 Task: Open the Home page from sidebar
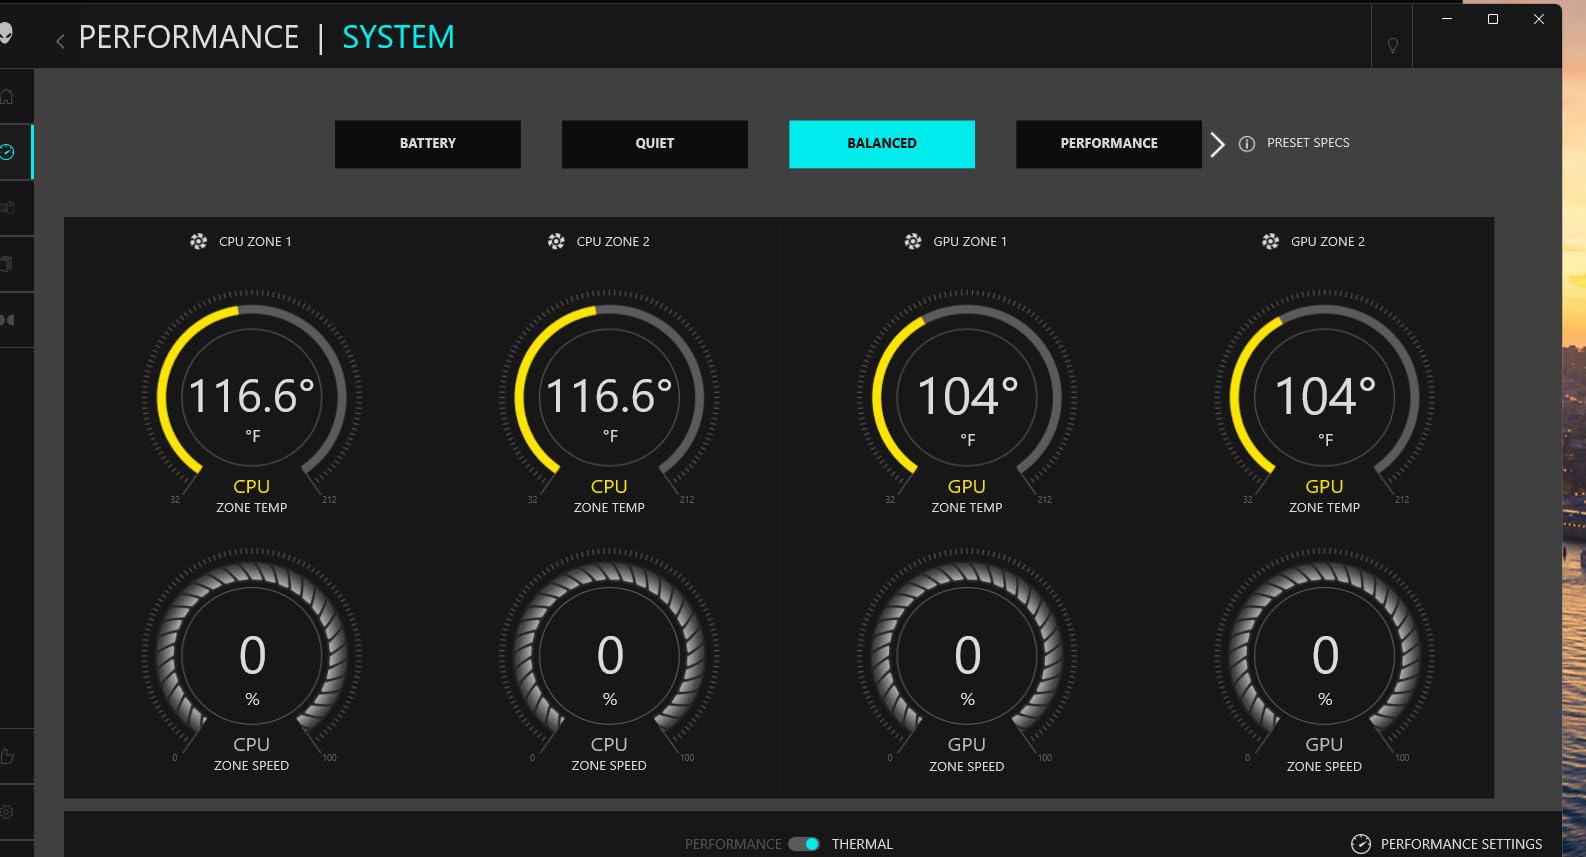click(x=7, y=97)
